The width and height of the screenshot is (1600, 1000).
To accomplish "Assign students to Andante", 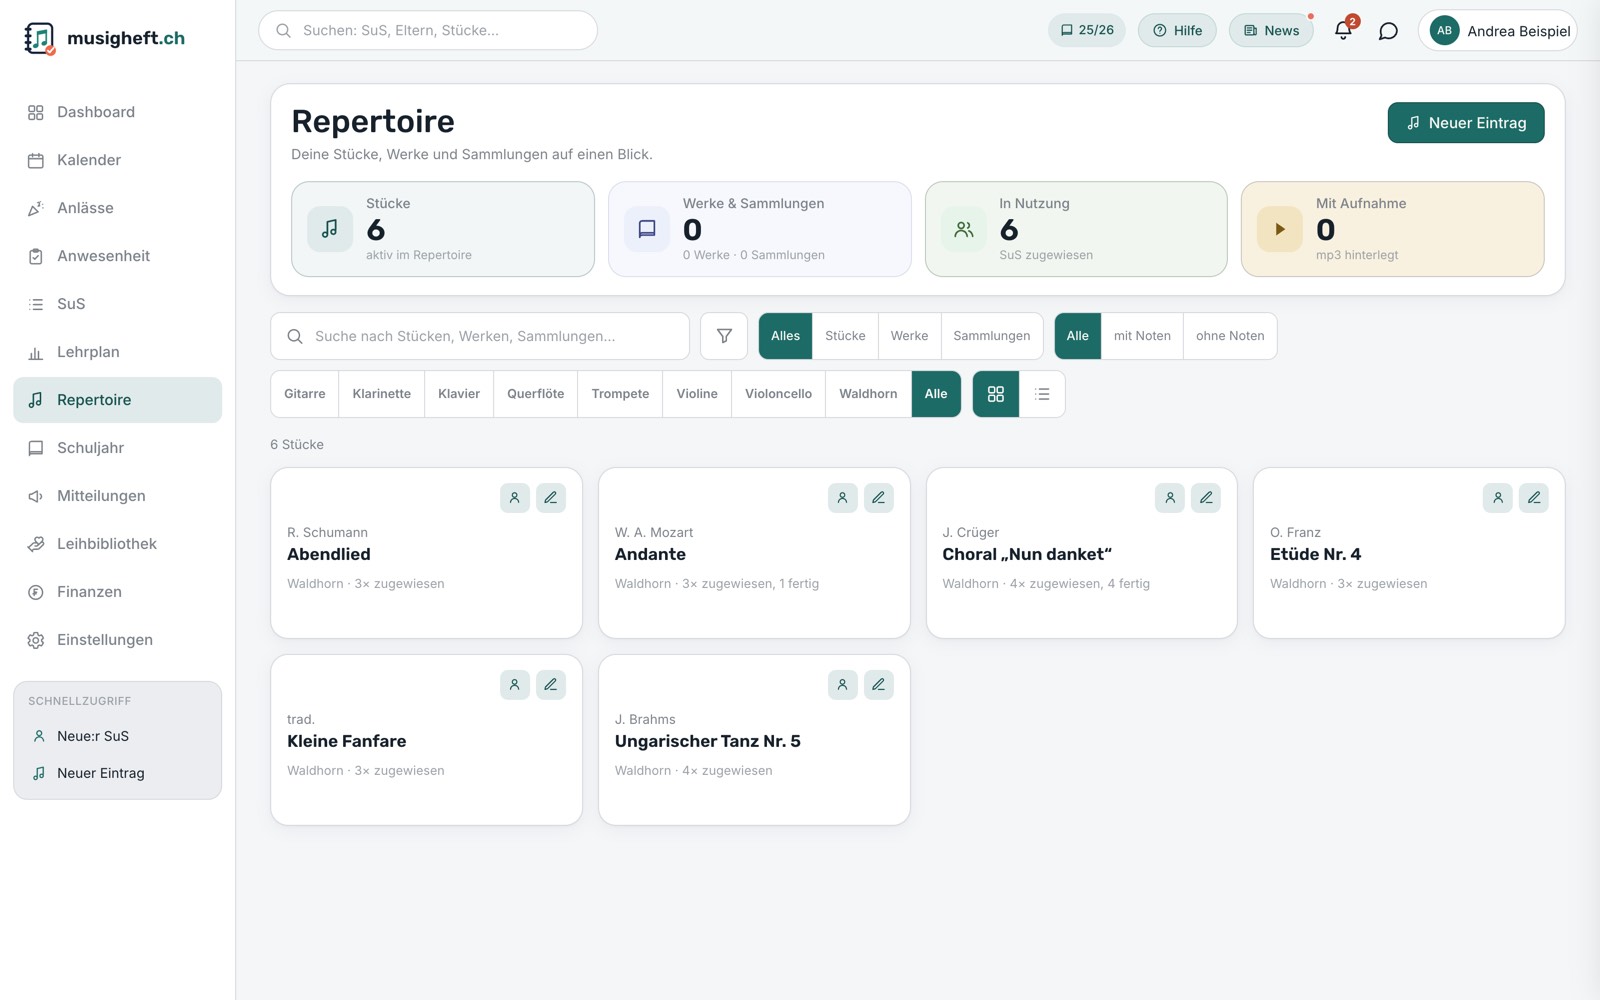I will pos(843,497).
